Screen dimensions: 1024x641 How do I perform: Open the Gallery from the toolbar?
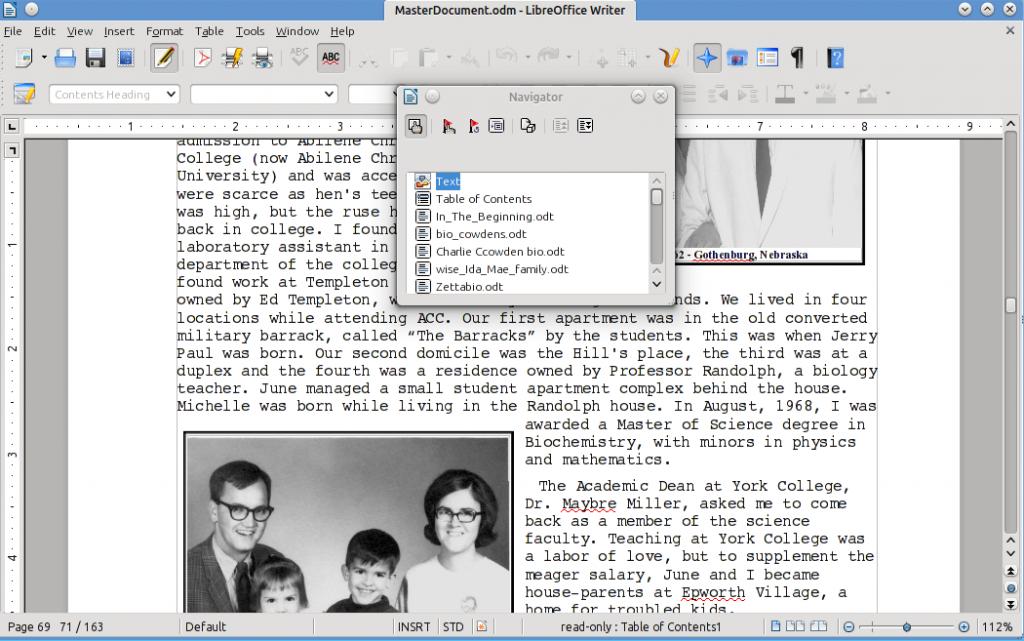click(x=738, y=58)
